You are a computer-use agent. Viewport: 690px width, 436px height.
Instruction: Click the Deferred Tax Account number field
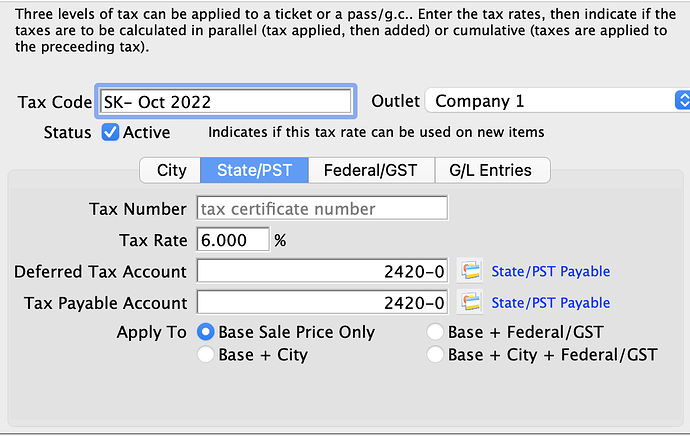[322, 271]
